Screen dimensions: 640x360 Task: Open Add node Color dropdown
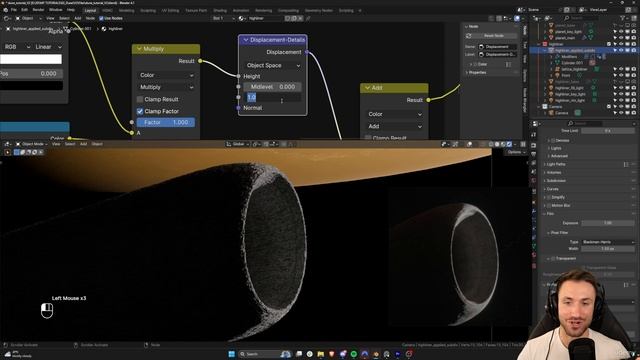tap(394, 114)
